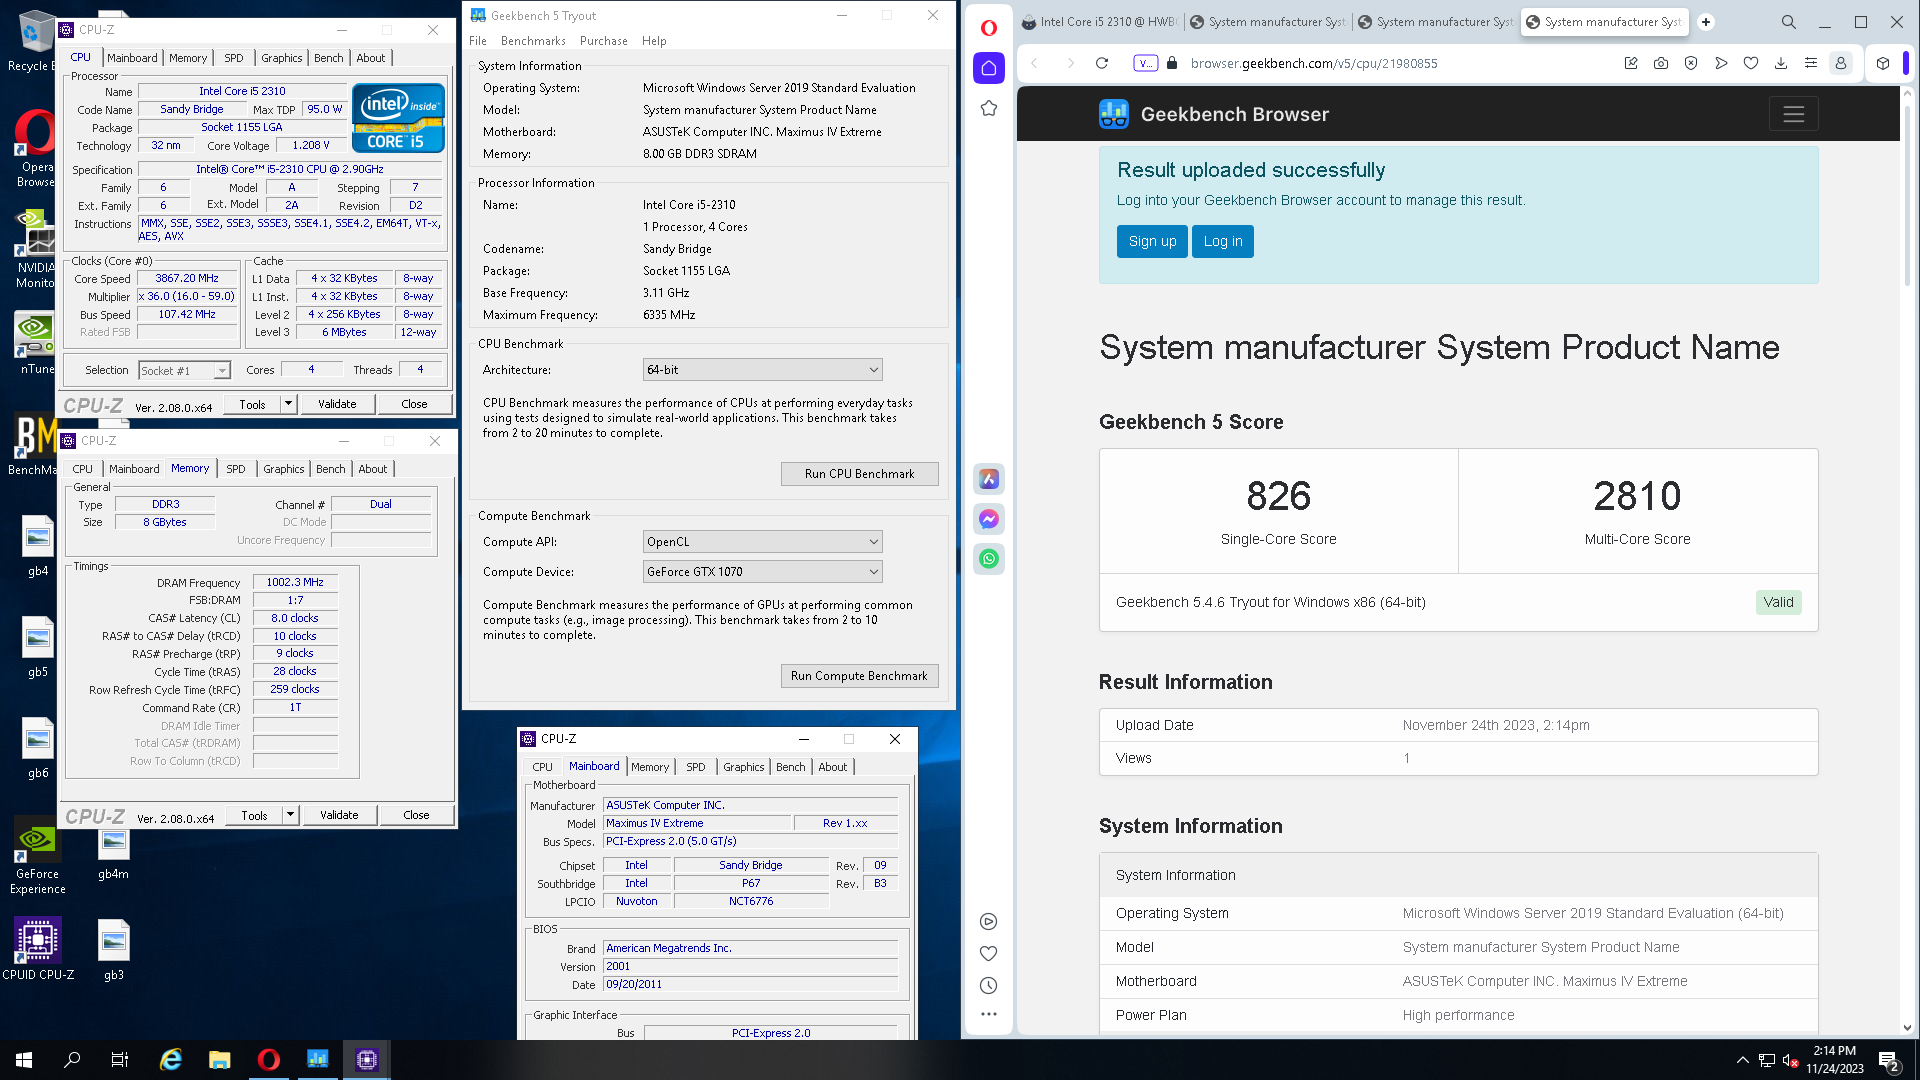Switch to SPD tab in CPU-Z Memory window
The image size is (1920, 1080).
pyautogui.click(x=236, y=469)
